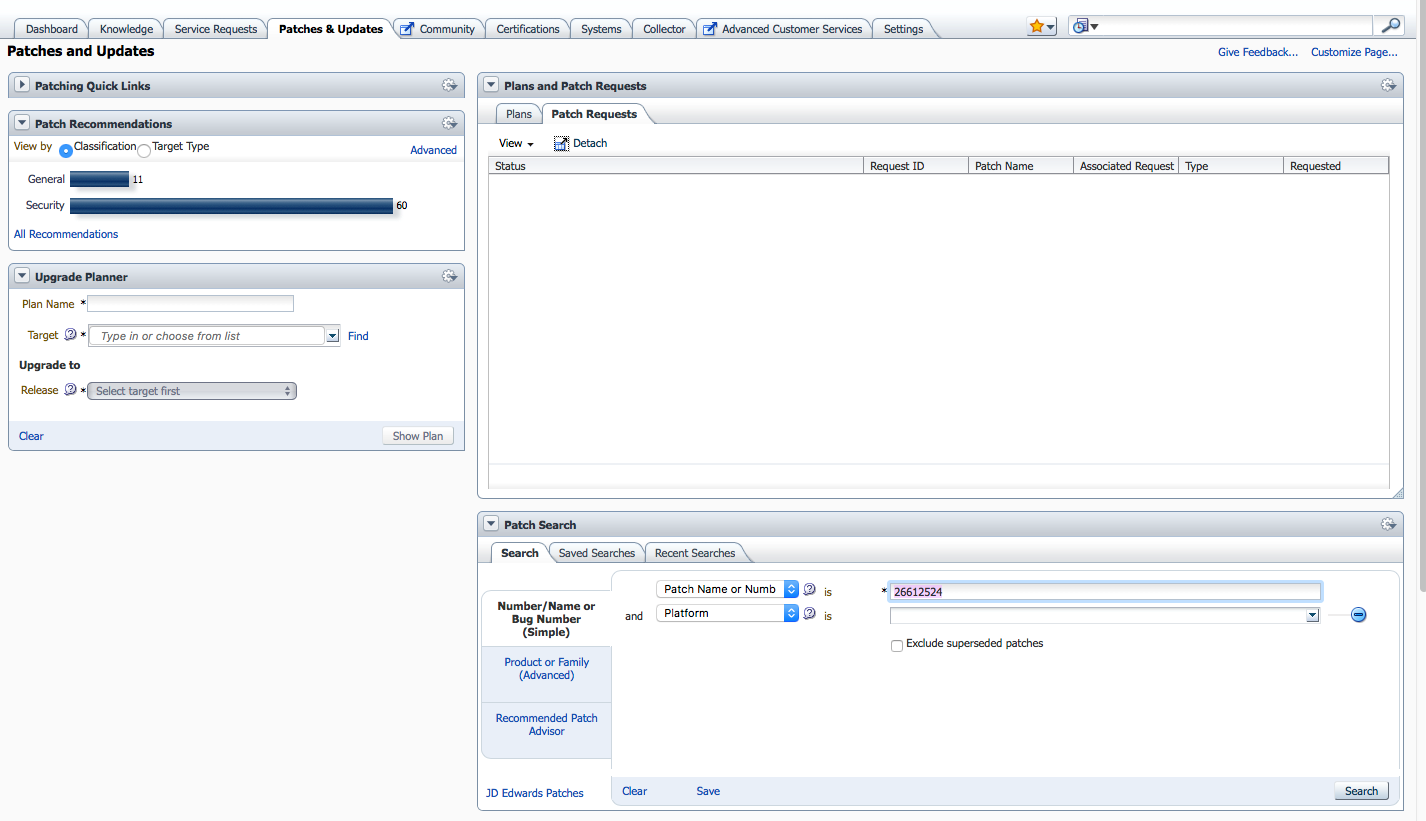Viewport: 1426px width, 821px height.
Task: Select the Target Type radio button
Action: (144, 151)
